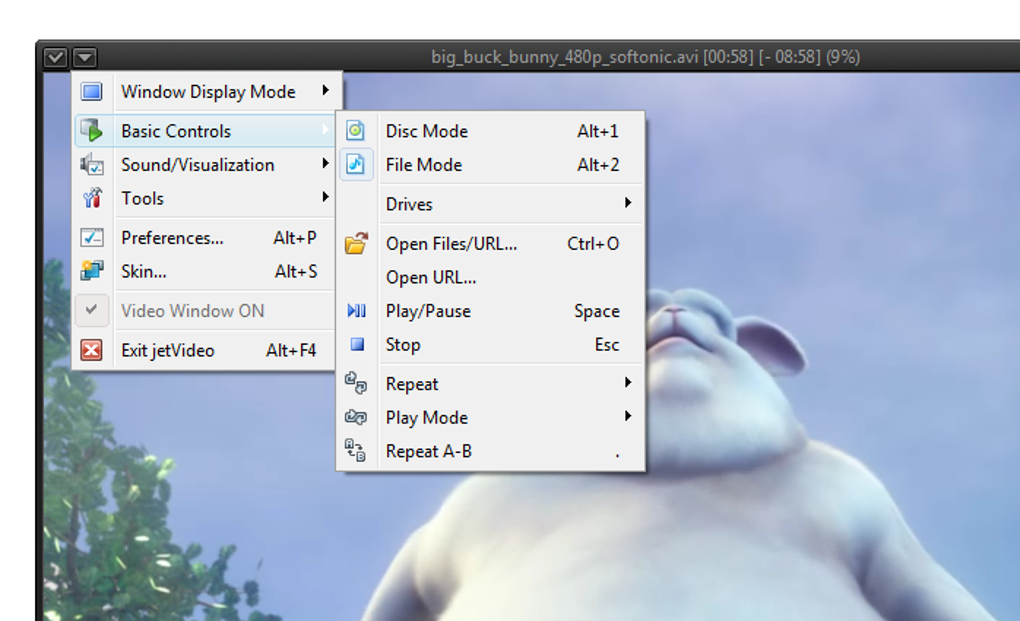Click the Sound/Visualization speaker icon
This screenshot has width=1020, height=621.
92,165
